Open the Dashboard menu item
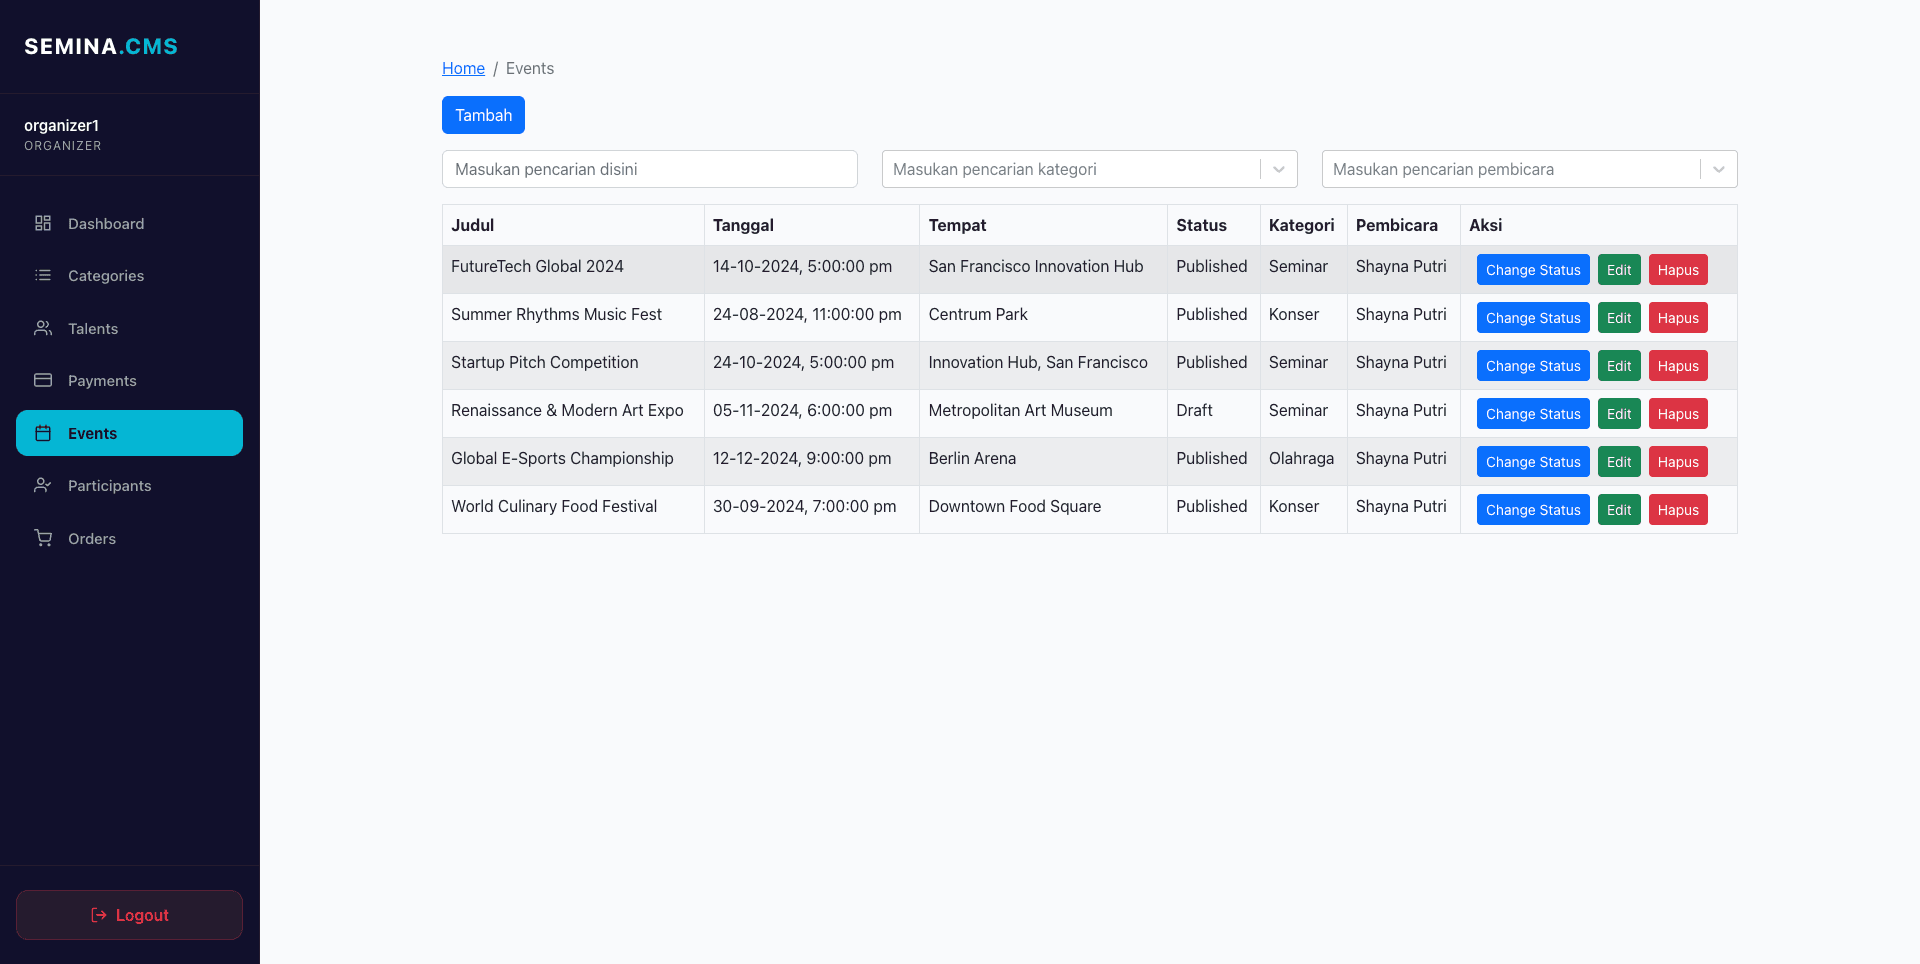Screen dimensions: 1920x964 129,223
